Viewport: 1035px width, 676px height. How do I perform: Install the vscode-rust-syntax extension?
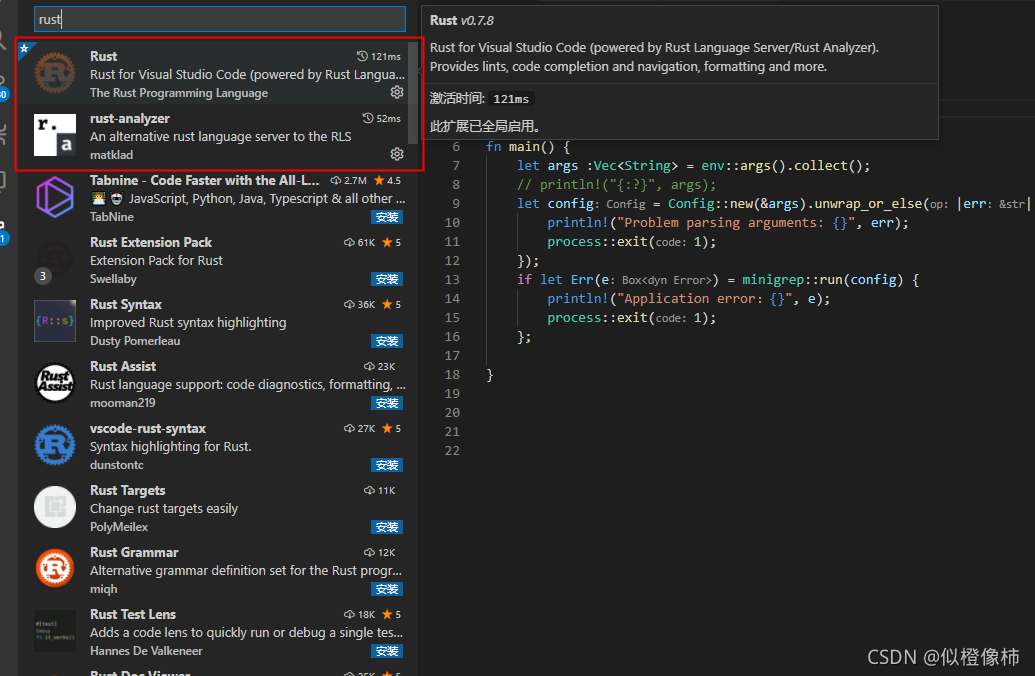387,465
